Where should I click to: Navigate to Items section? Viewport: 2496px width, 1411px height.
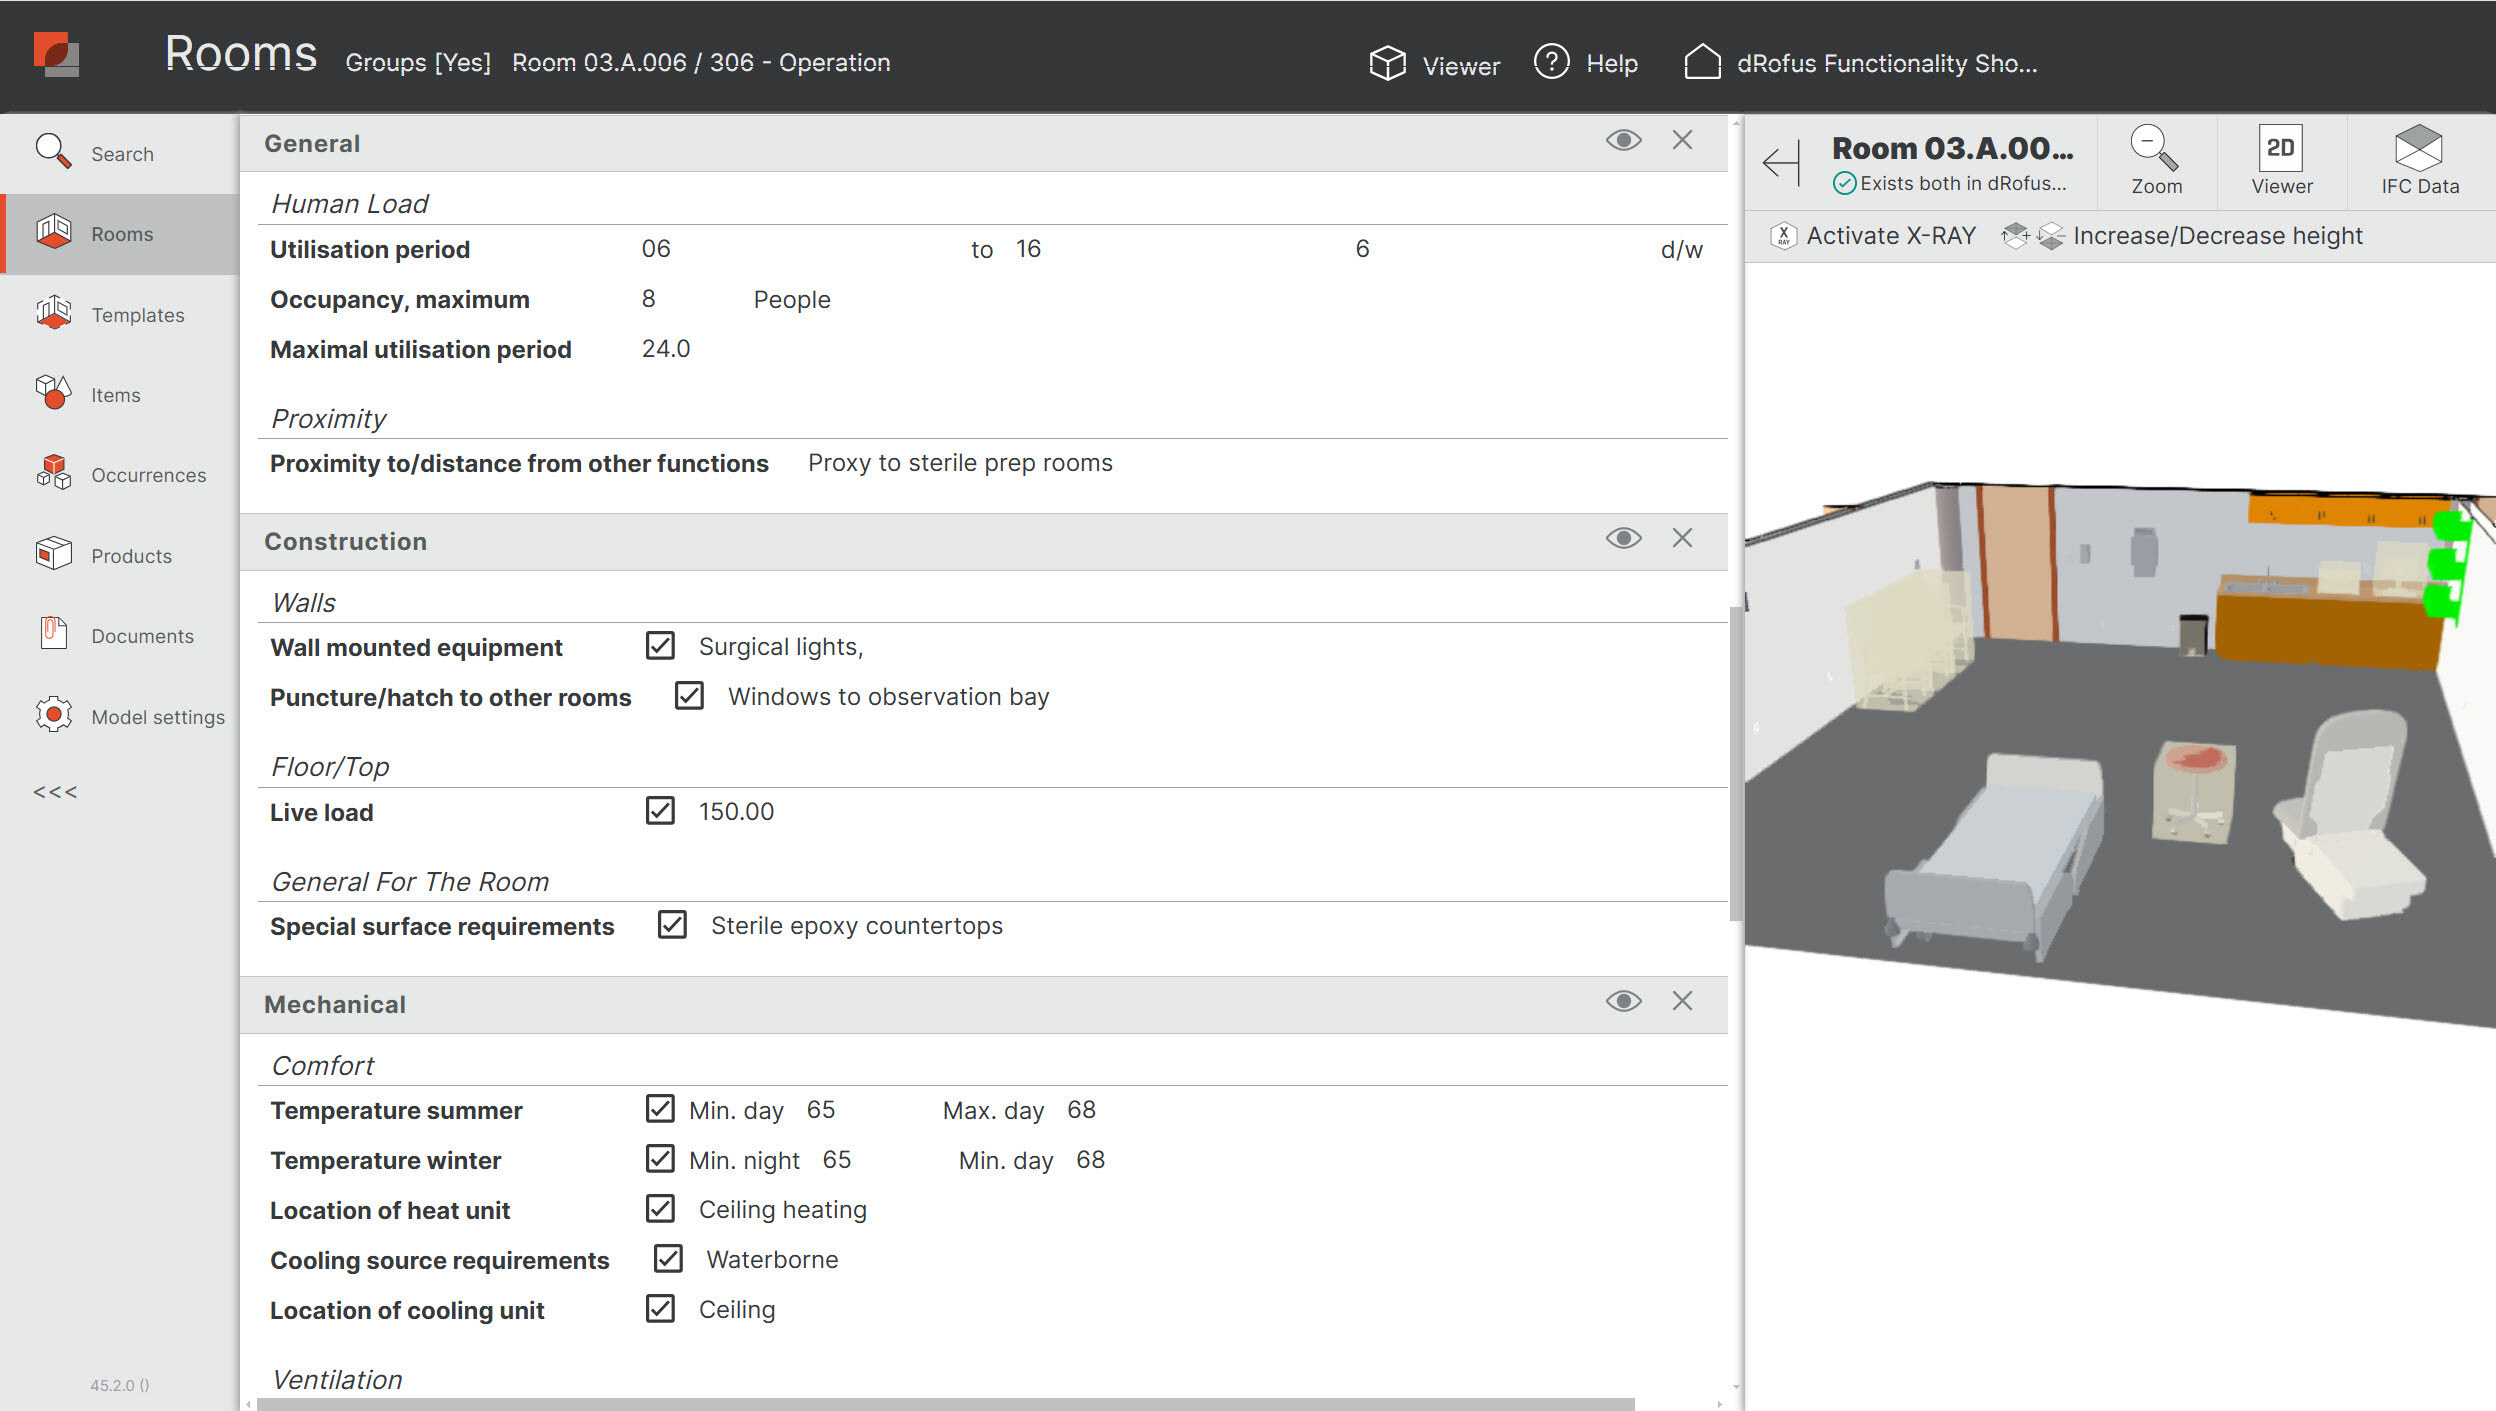click(x=113, y=394)
